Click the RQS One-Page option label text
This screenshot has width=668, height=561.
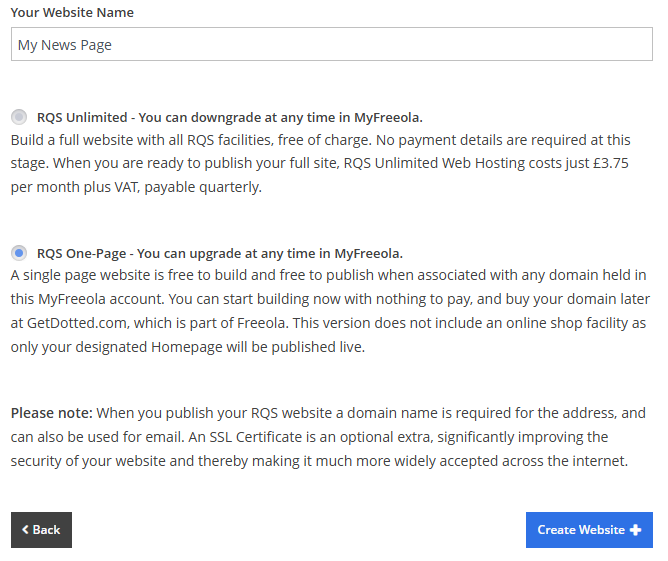[220, 253]
